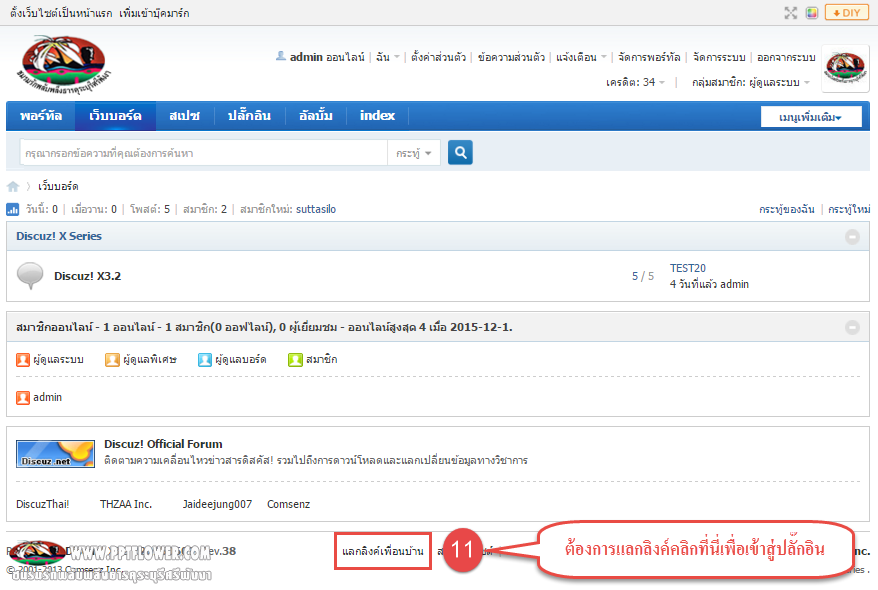Image resolution: width=878 pixels, height=590 pixels.
Task: Click the admin online user icon
Action: click(23, 398)
